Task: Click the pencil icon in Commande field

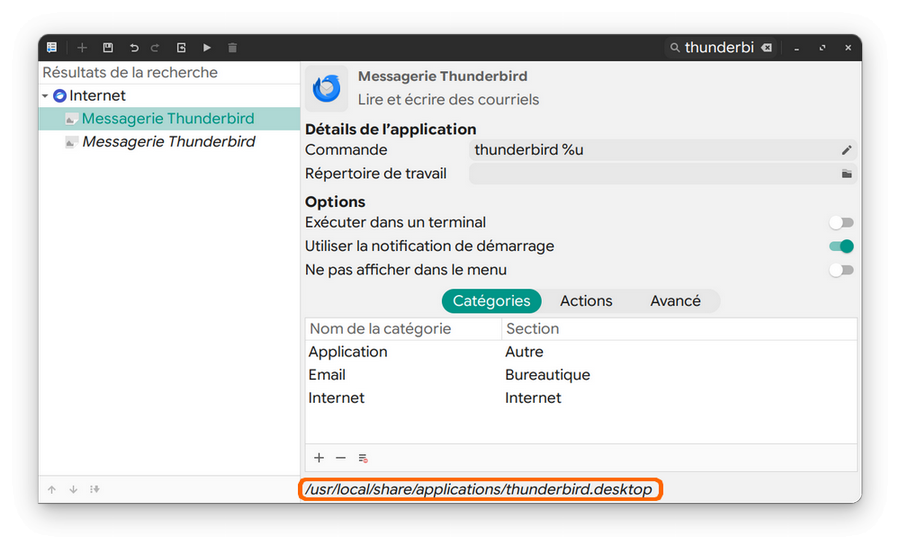Action: (x=846, y=150)
